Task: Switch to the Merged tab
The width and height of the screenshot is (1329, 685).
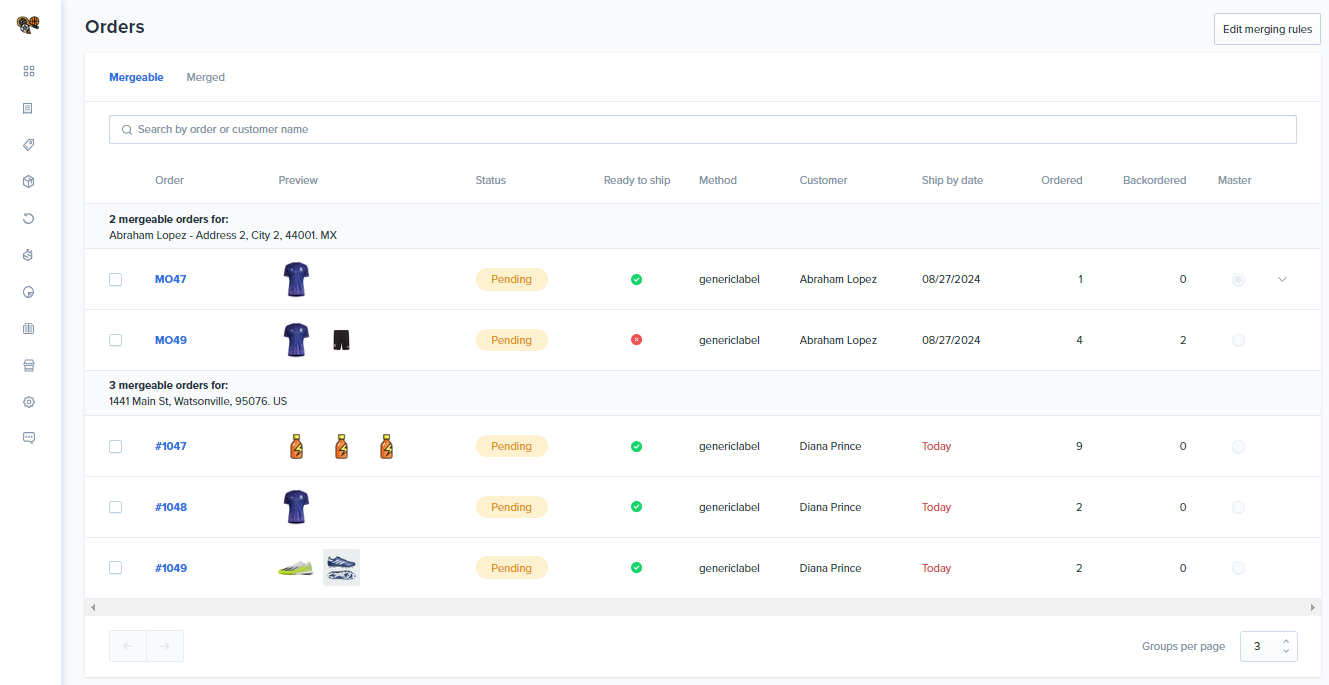Action: pos(205,78)
